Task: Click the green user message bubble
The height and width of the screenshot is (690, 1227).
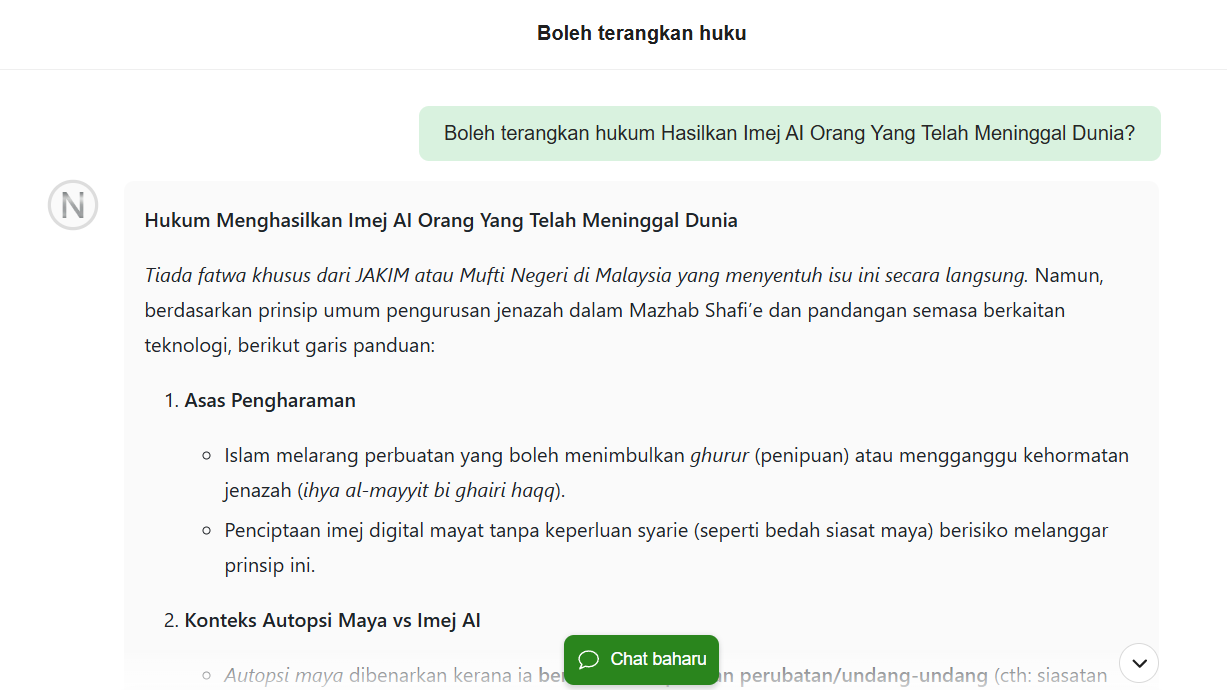Action: 790,133
